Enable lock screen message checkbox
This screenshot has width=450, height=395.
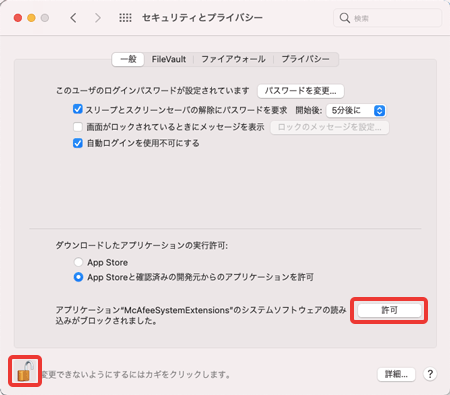78,127
